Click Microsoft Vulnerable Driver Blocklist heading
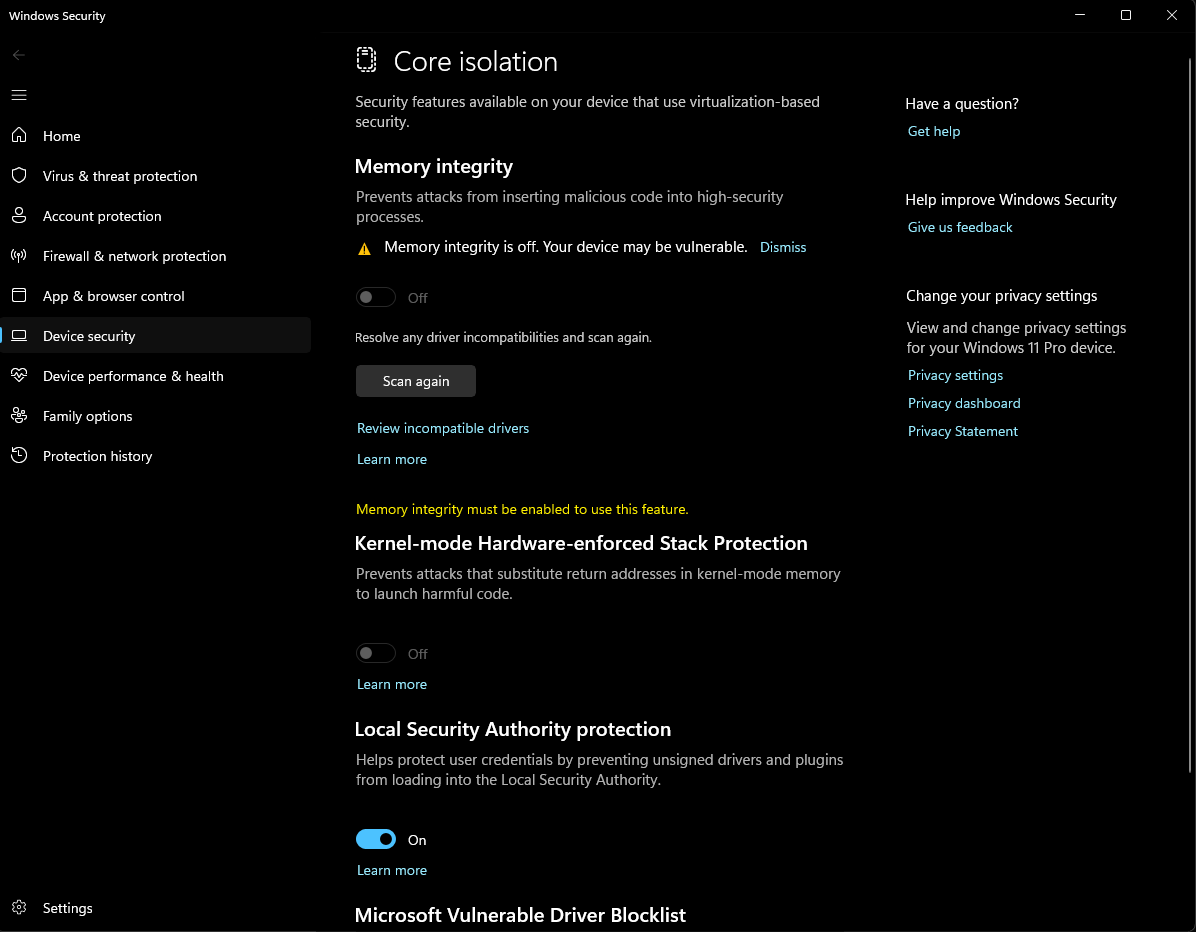 click(520, 915)
